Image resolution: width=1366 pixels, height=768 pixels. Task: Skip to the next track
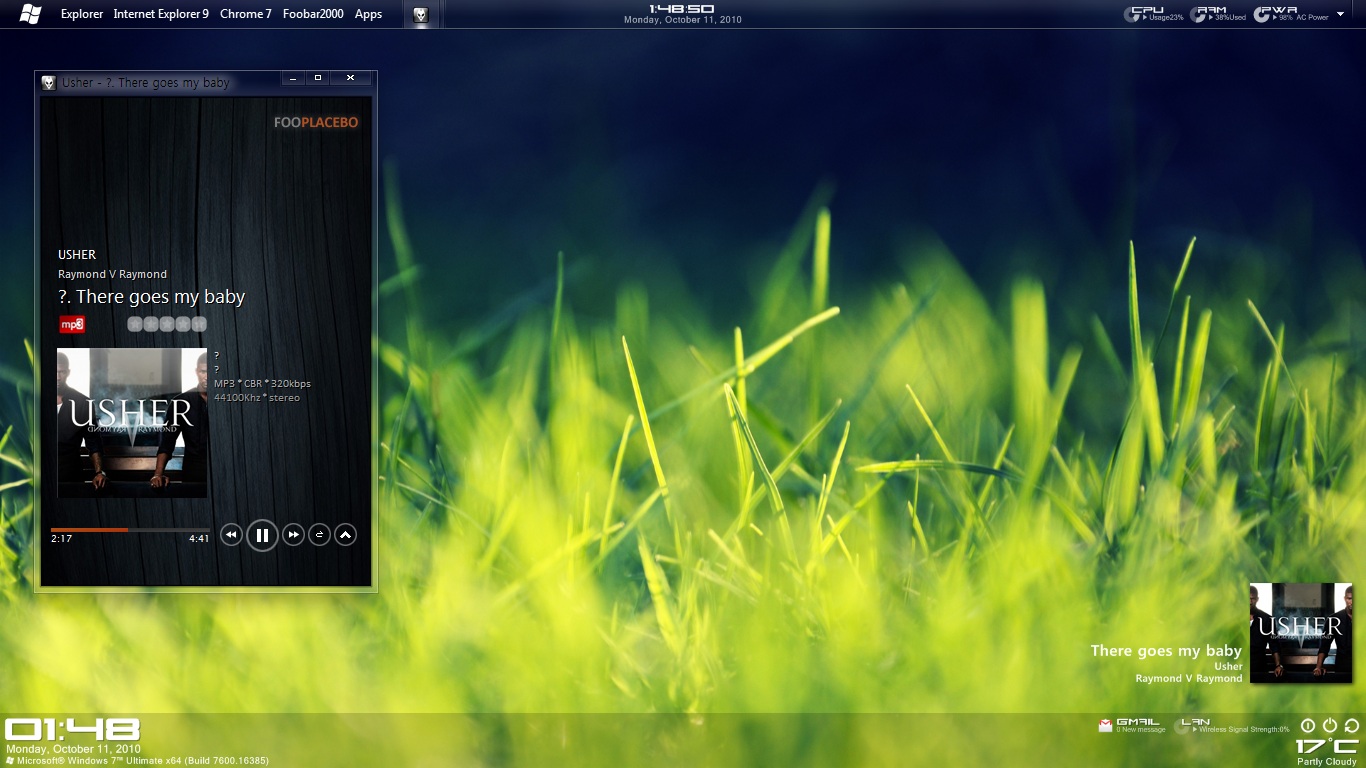[x=293, y=535]
